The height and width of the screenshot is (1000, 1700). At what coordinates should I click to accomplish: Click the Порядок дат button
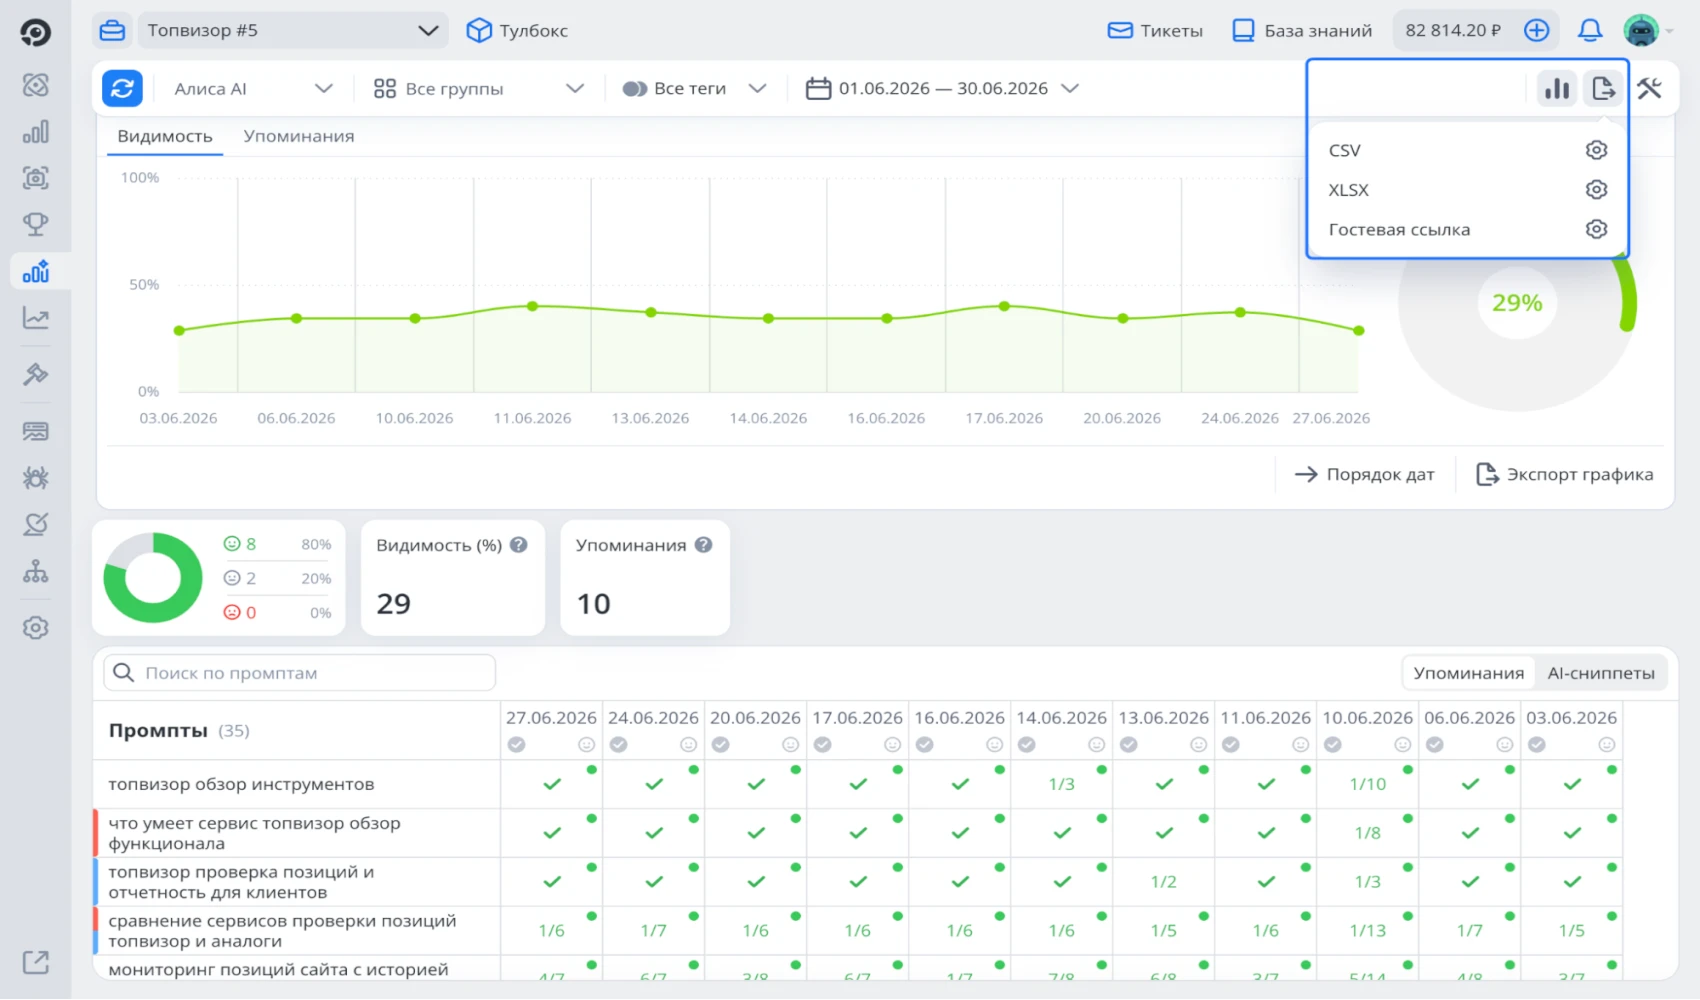point(1365,474)
